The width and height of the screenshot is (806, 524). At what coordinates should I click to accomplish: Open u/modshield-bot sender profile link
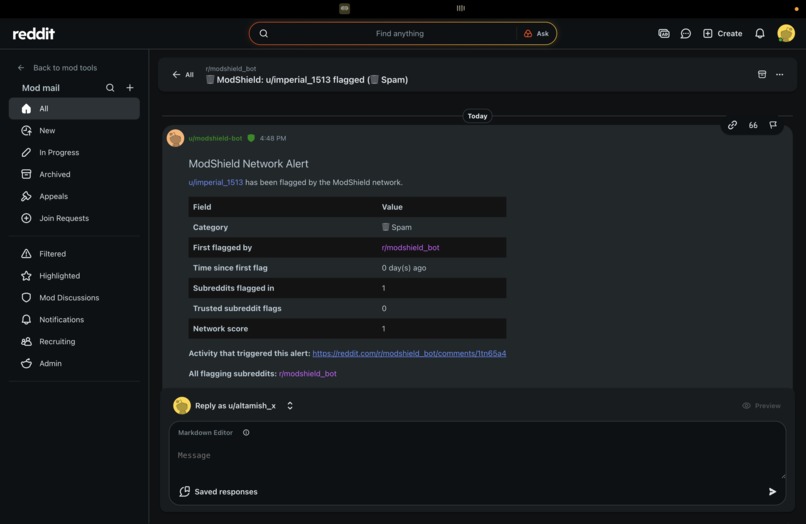[x=215, y=138]
